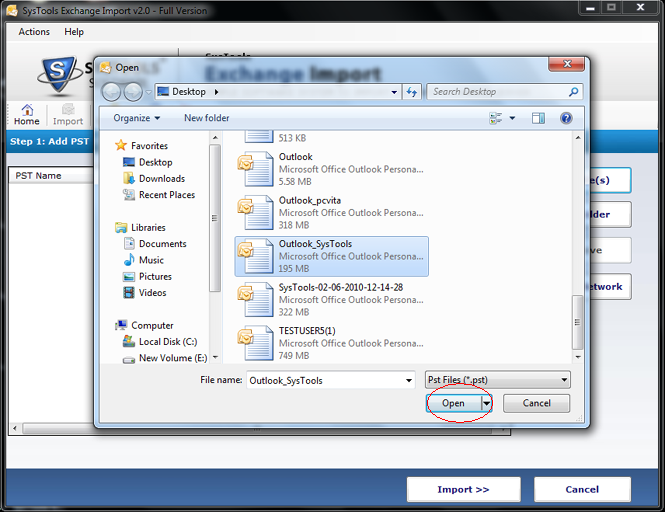Click the Search Desktop field

point(504,92)
